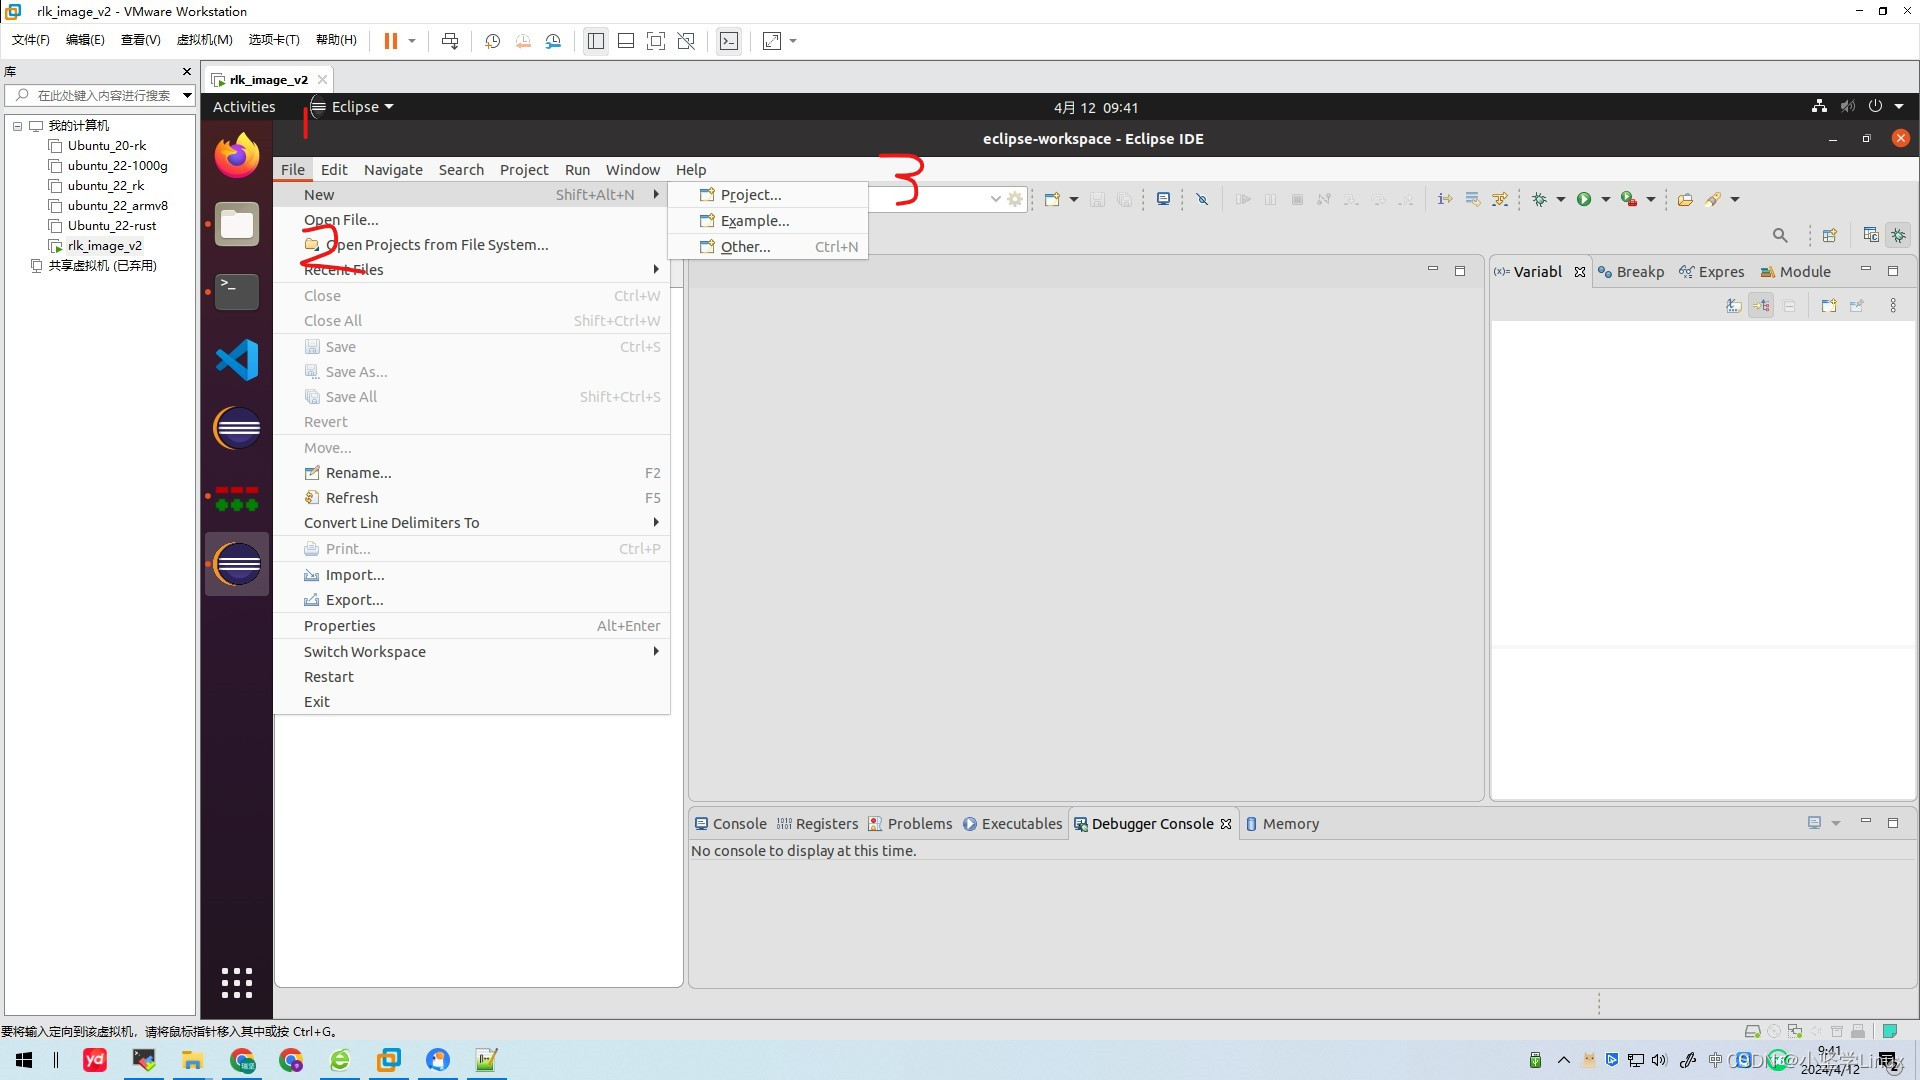This screenshot has height=1080, width=1920.
Task: Toggle Show Logical Structure in Variables view
Action: [x=1761, y=306]
